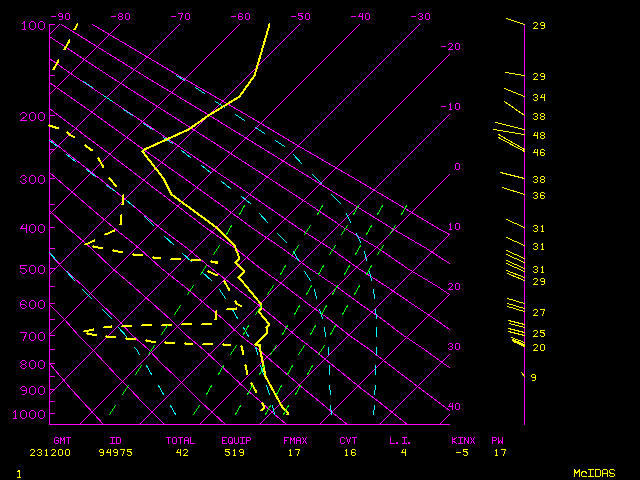Select the -90 temperature label at top
640x480 pixels.
point(60,17)
